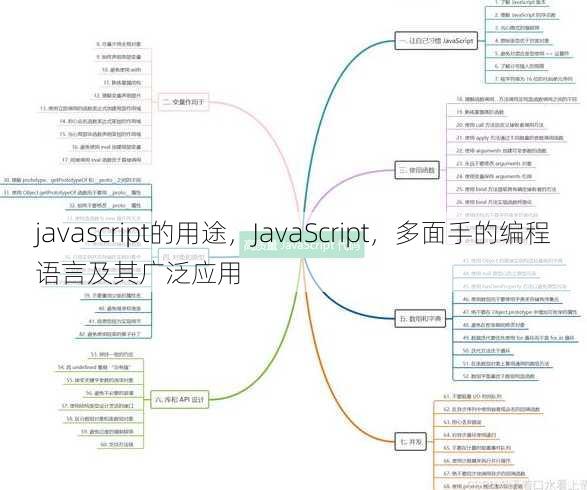This screenshot has width=587, height=490.
Task: Click item 47 about Object.prototype
Action: click(520, 312)
